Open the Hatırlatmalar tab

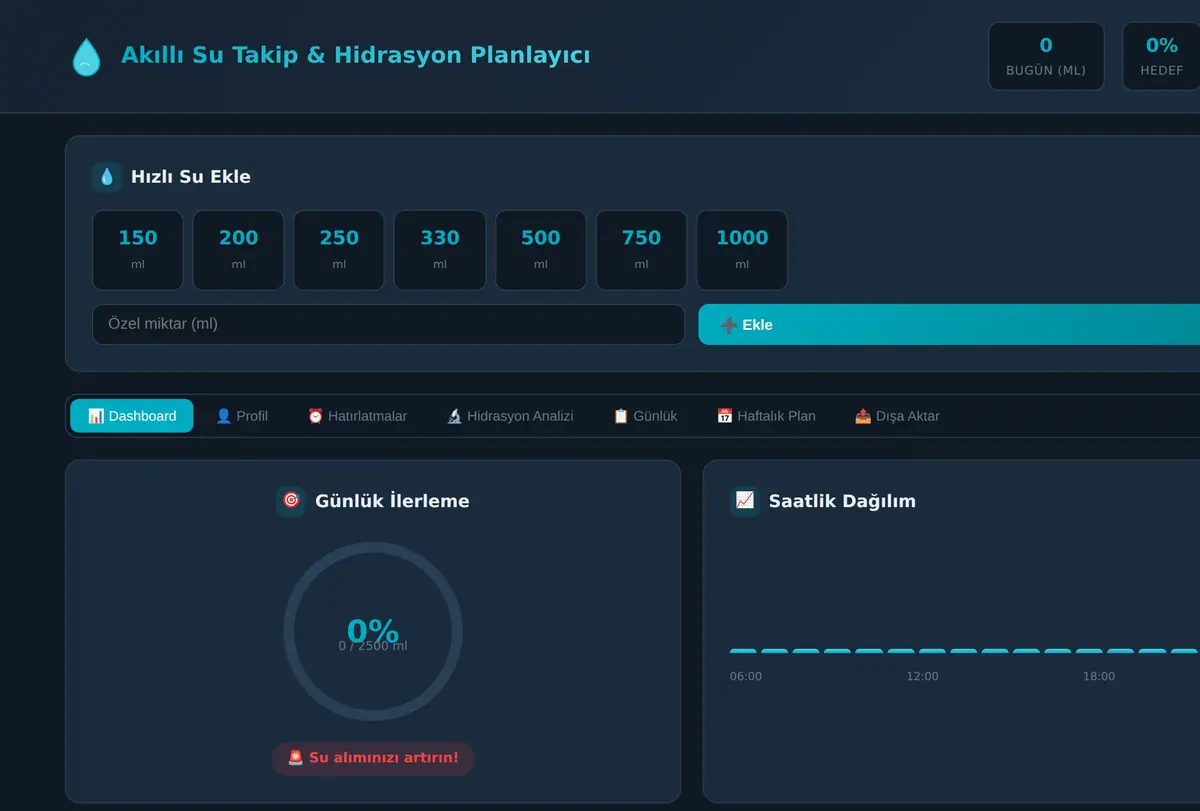[357, 416]
